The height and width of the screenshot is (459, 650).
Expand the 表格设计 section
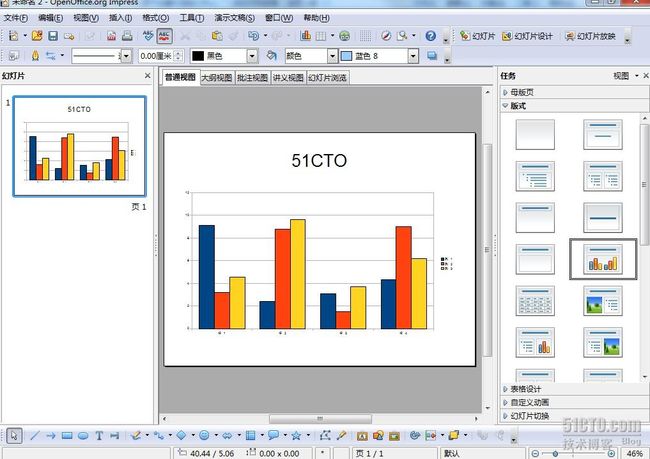[574, 389]
